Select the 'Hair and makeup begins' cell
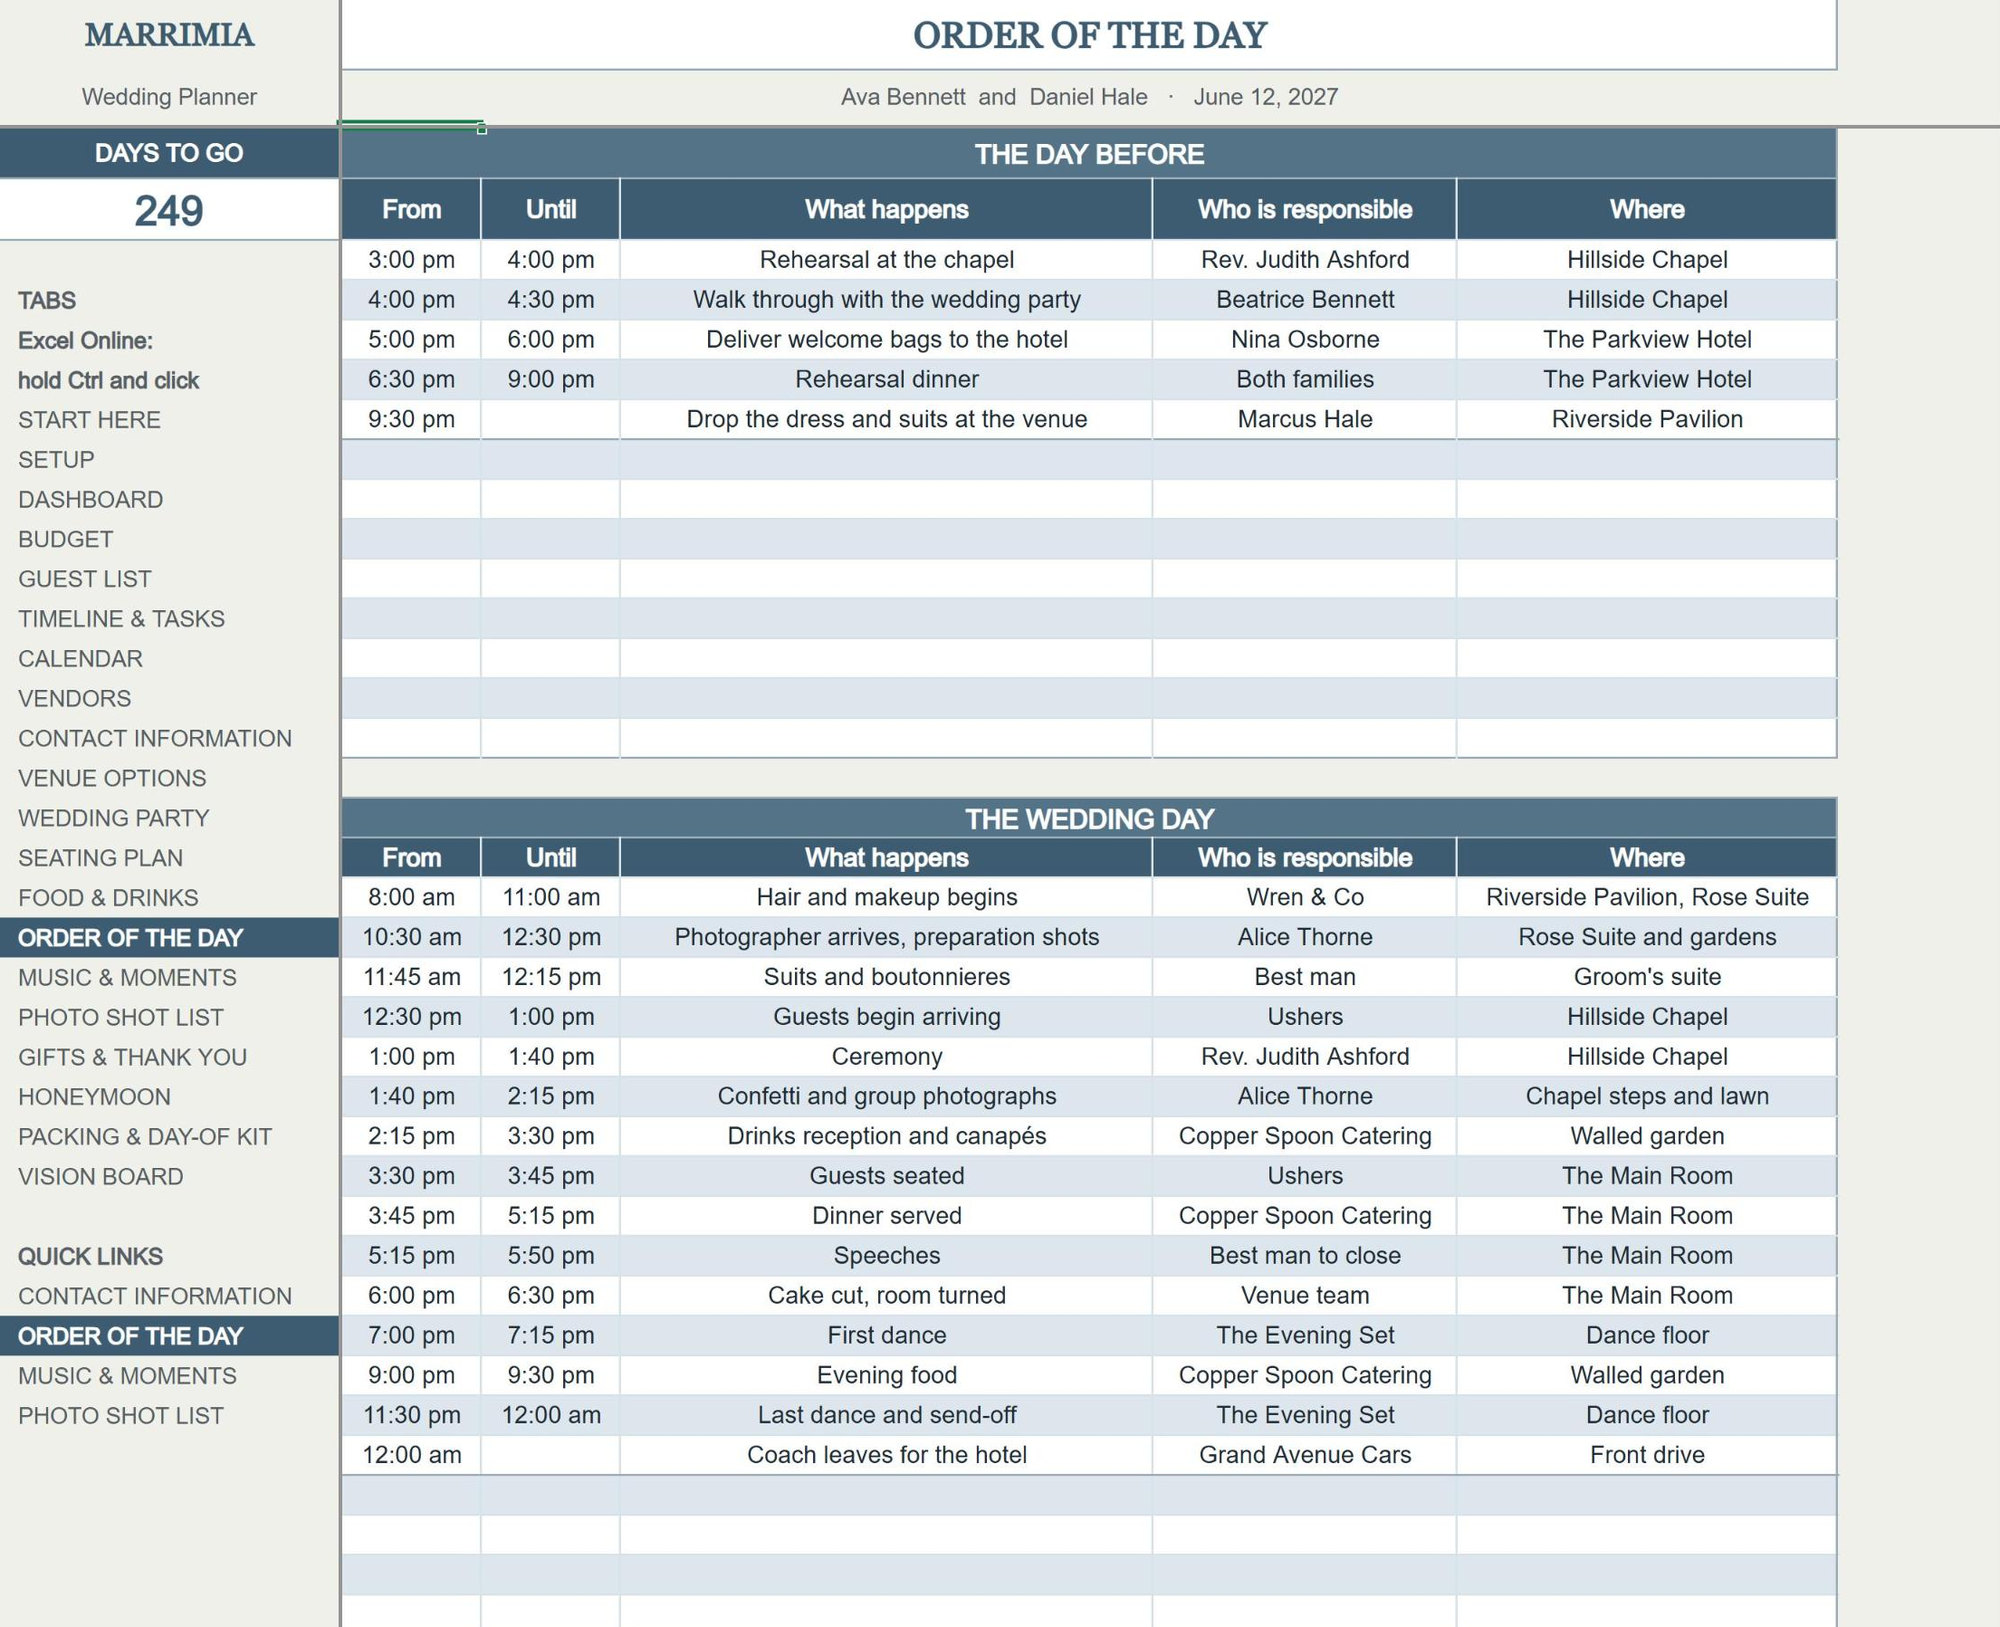Viewport: 2000px width, 1627px height. click(886, 897)
